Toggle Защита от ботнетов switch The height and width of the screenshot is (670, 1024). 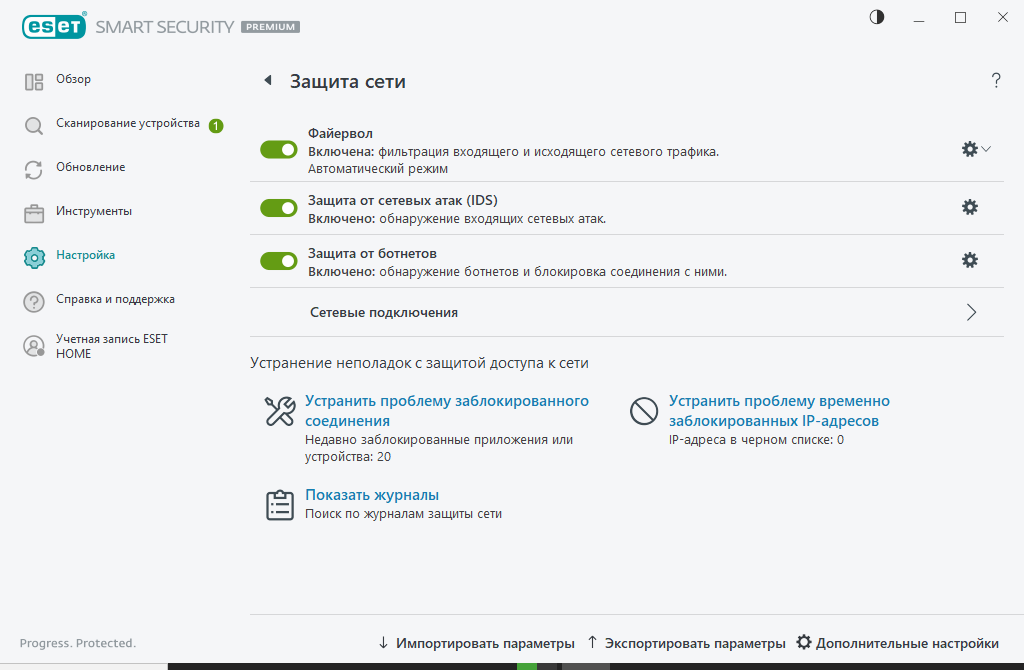279,261
